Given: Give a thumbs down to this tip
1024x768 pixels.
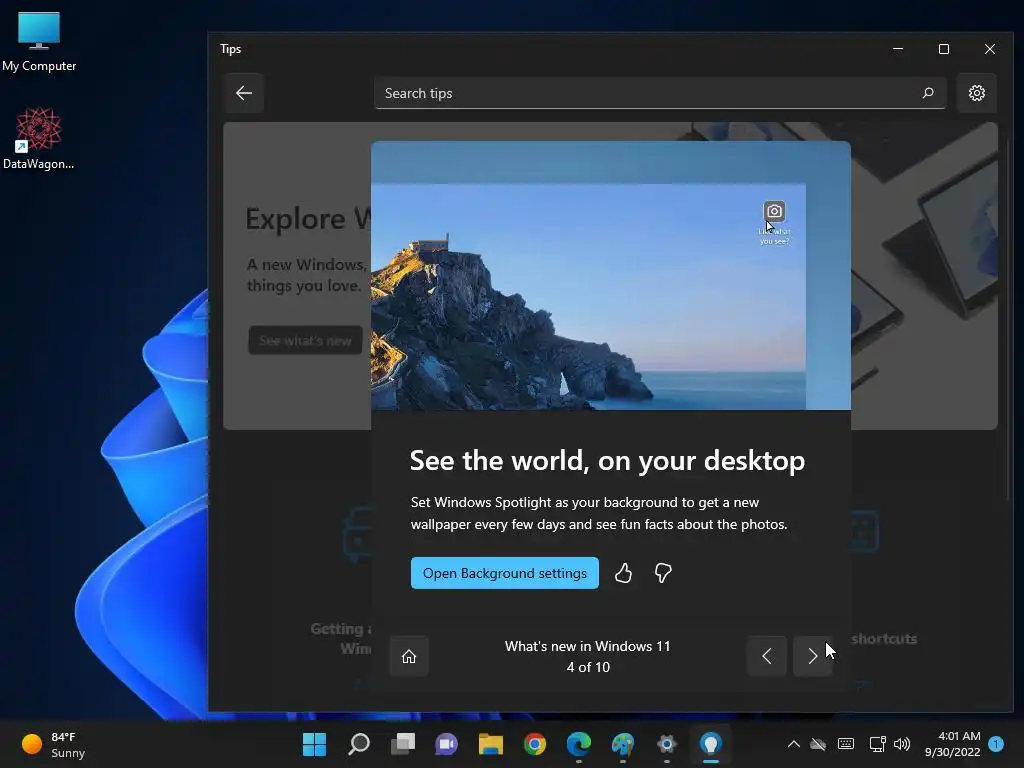Looking at the screenshot, I should click(x=663, y=573).
